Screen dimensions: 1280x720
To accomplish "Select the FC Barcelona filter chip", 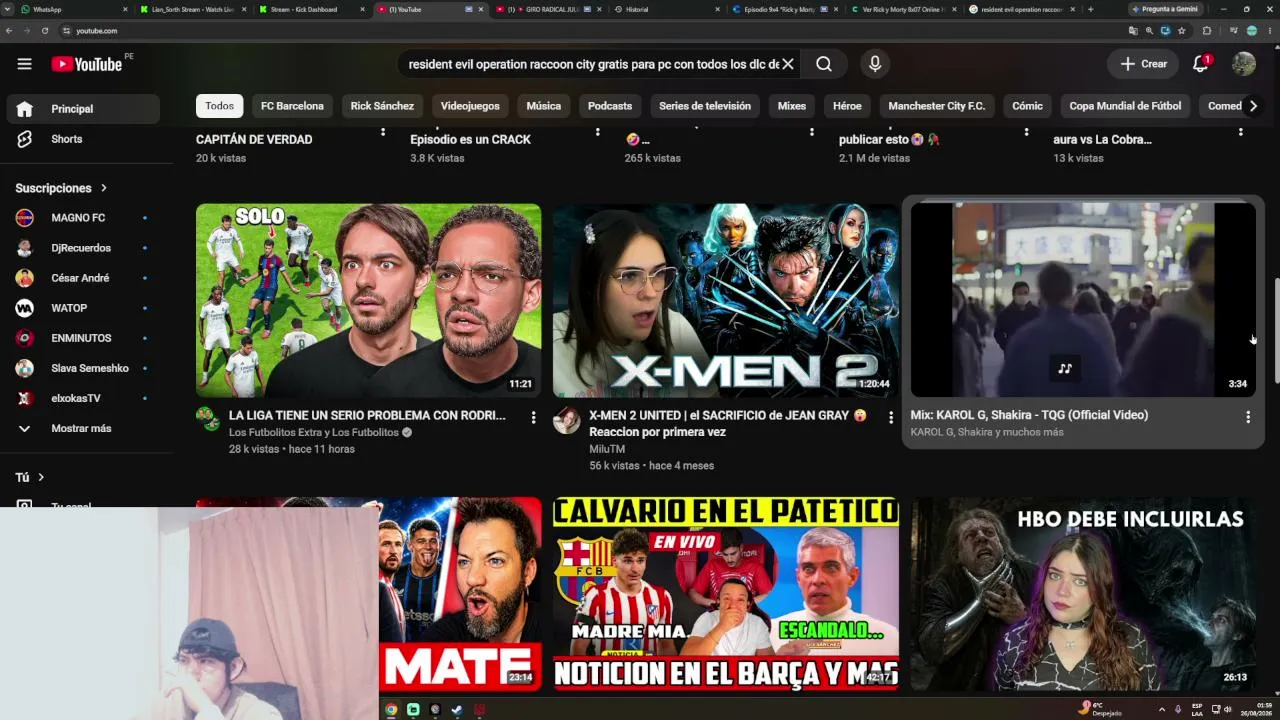I will click(x=292, y=106).
